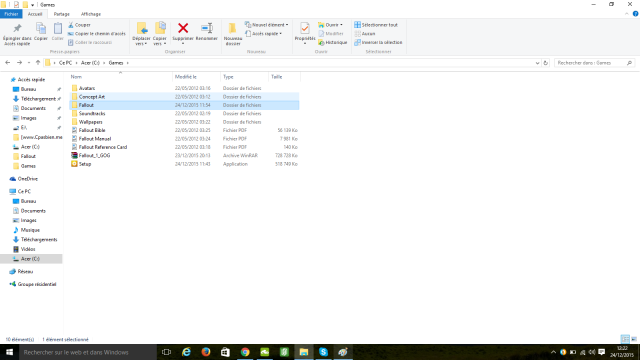Image resolution: width=640 pixels, height=360 pixels.
Task: Open the Copier vers dropdown
Action: [x=160, y=34]
